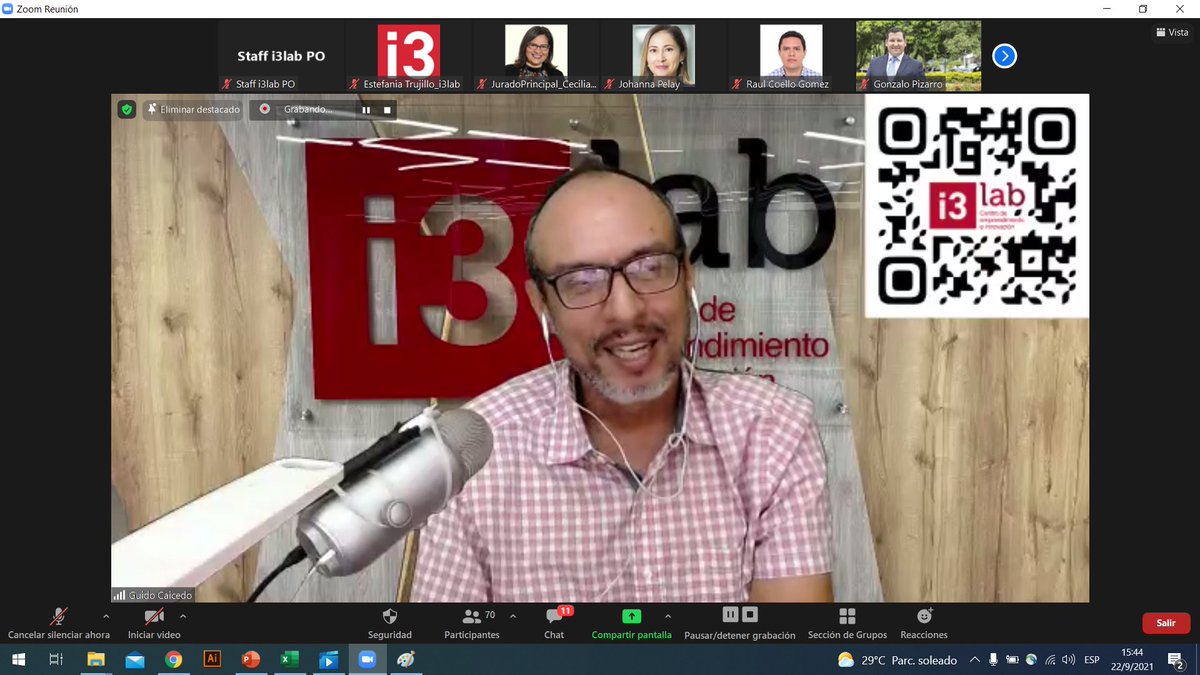The image size is (1200, 675).
Task: Open Mail app from taskbar
Action: (135, 660)
